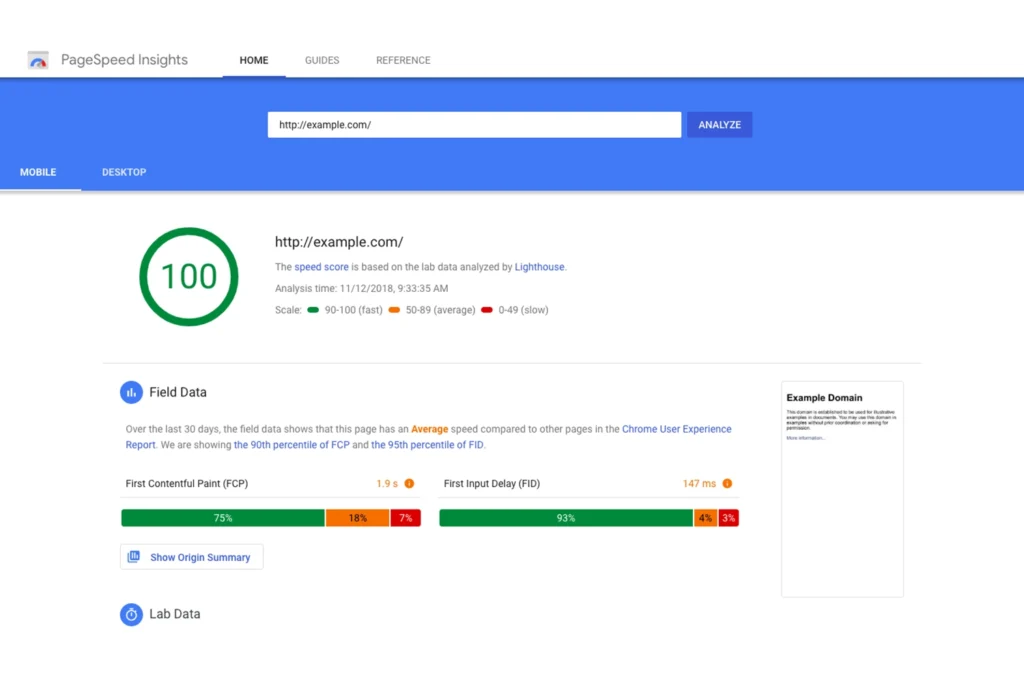Click the red 7% FCP bar segment
1024x683 pixels.
406,518
